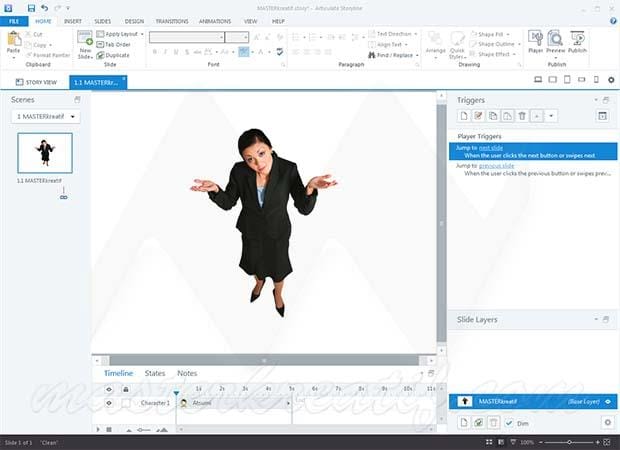Click the 'previous slide' trigger link
Screen dimensions: 620x450
(x=496, y=165)
